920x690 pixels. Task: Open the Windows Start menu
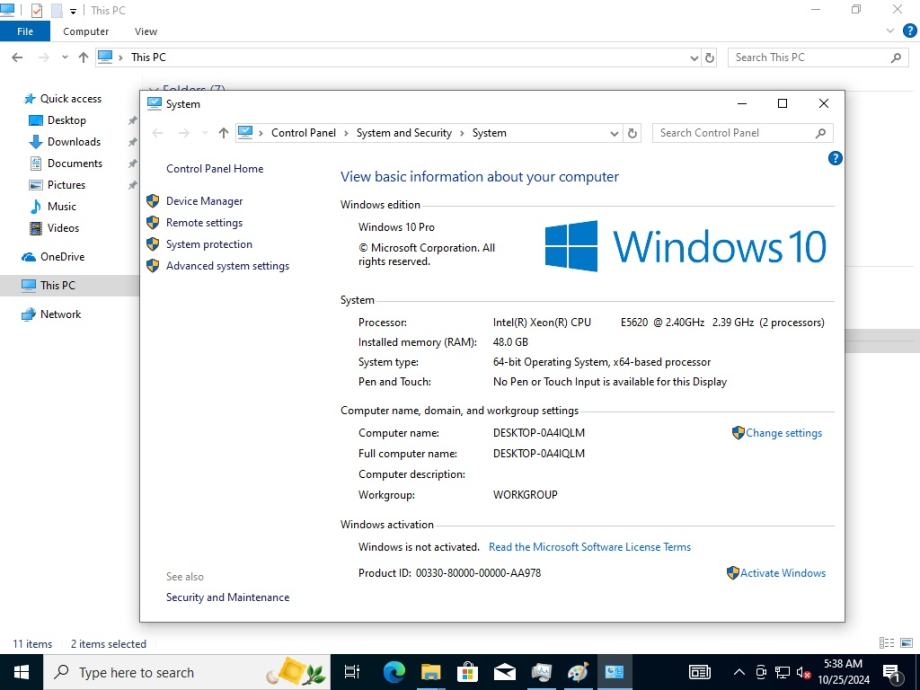(21, 672)
